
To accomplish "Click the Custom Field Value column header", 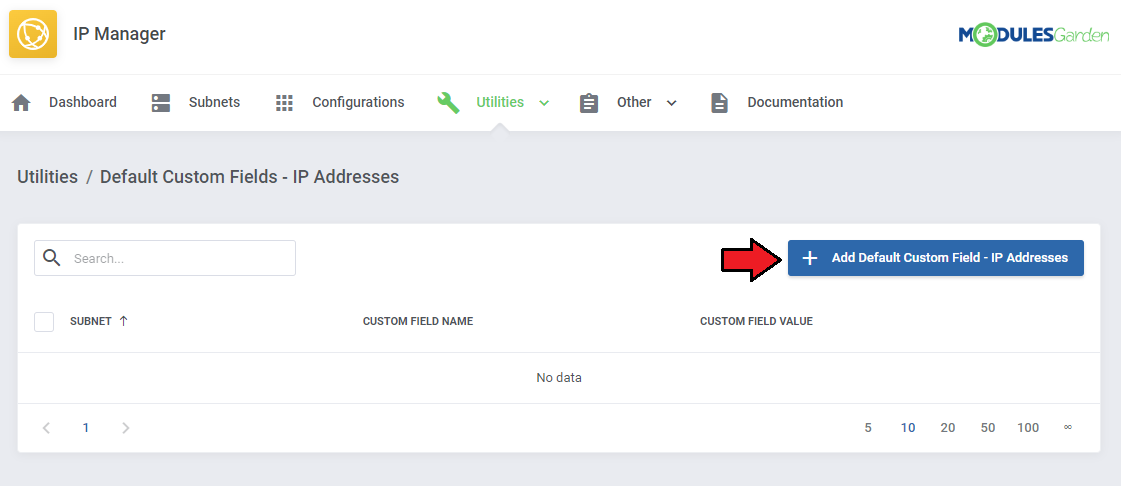I will tap(756, 322).
